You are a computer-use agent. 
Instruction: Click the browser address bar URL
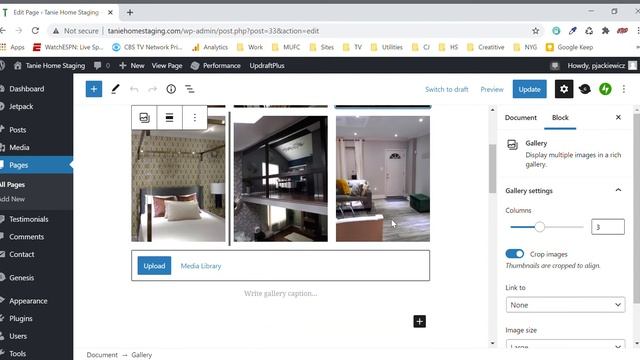213,31
